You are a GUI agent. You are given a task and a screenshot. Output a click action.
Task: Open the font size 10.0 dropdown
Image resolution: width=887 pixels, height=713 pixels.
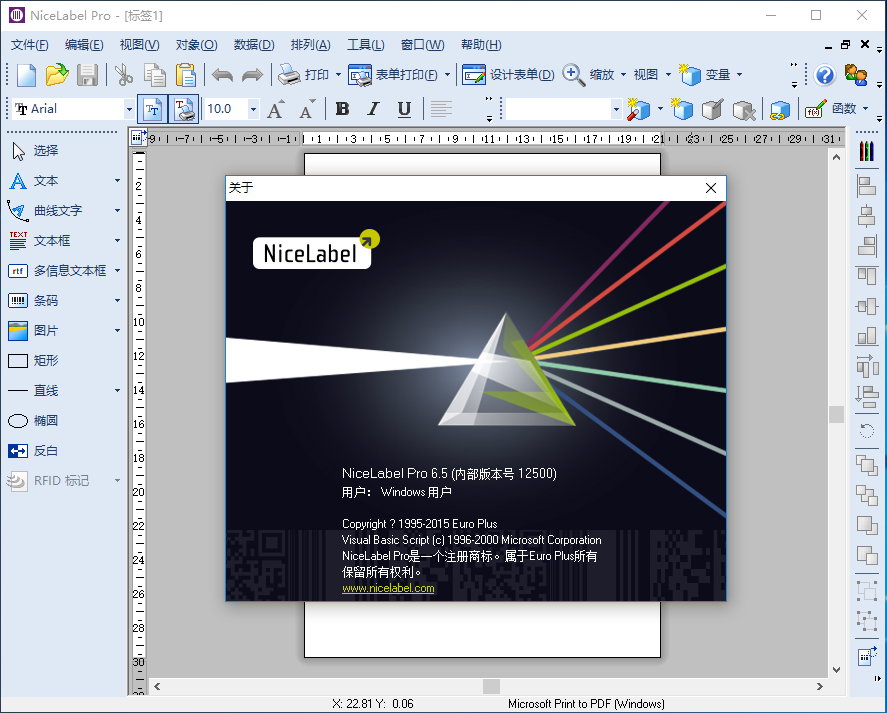click(253, 109)
